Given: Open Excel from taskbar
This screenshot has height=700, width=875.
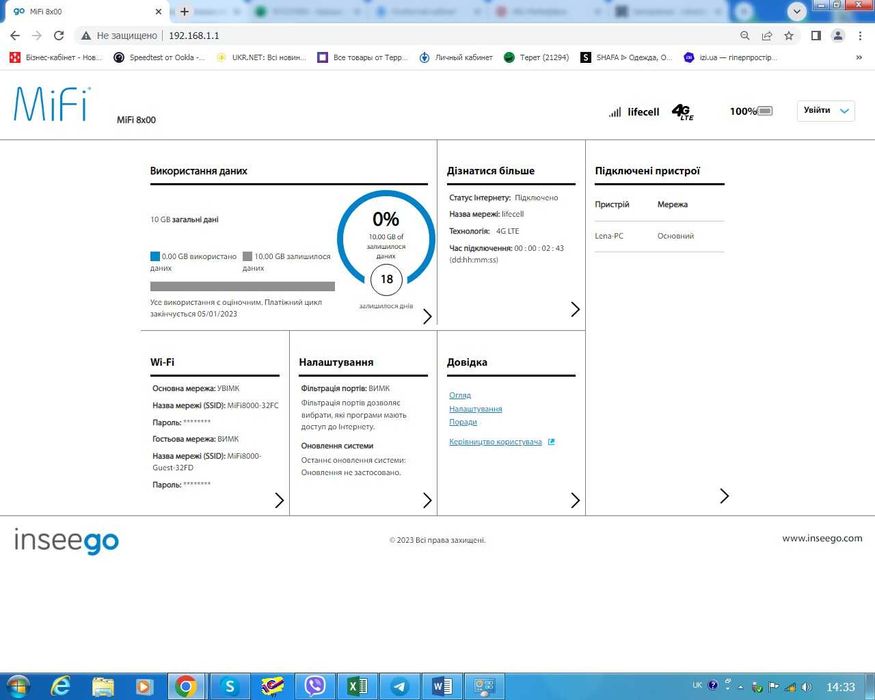Looking at the screenshot, I should click(x=357, y=686).
